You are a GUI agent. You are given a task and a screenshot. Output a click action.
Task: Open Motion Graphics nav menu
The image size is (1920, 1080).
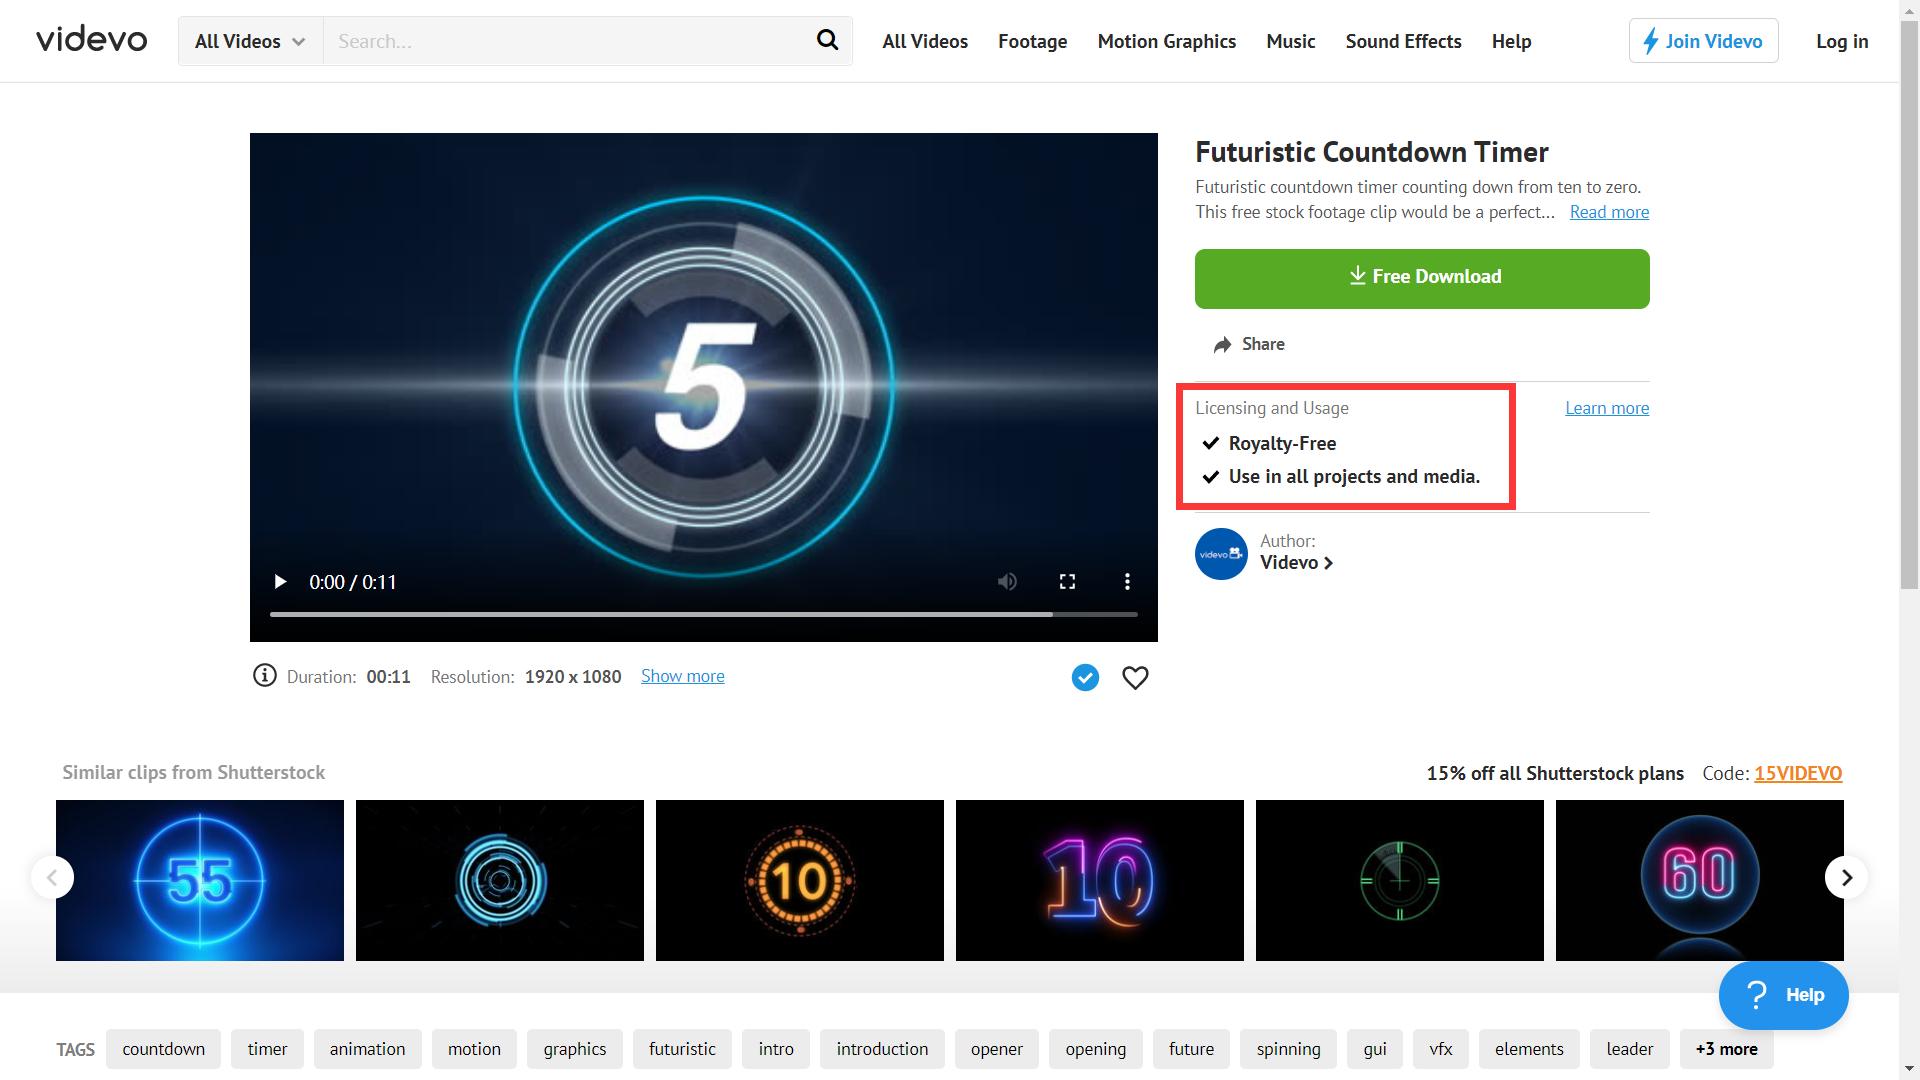1166,41
